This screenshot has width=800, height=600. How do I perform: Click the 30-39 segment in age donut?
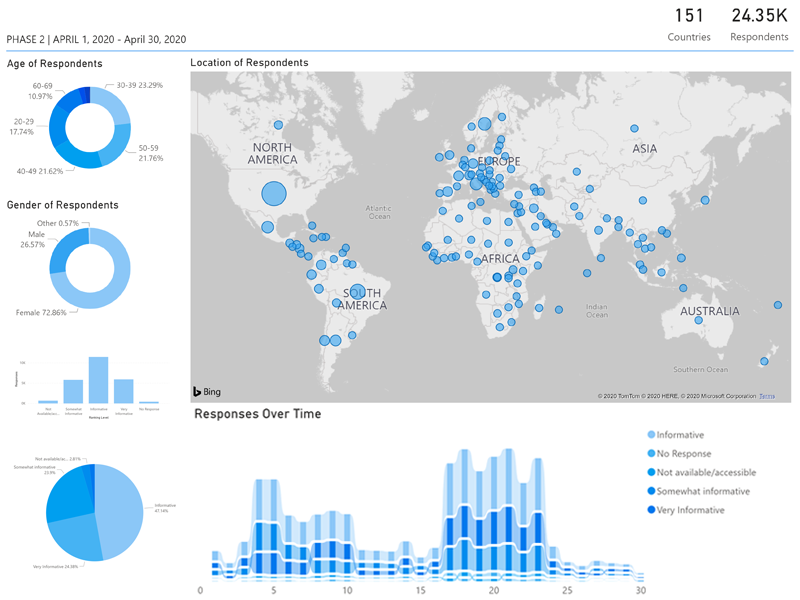click(115, 102)
